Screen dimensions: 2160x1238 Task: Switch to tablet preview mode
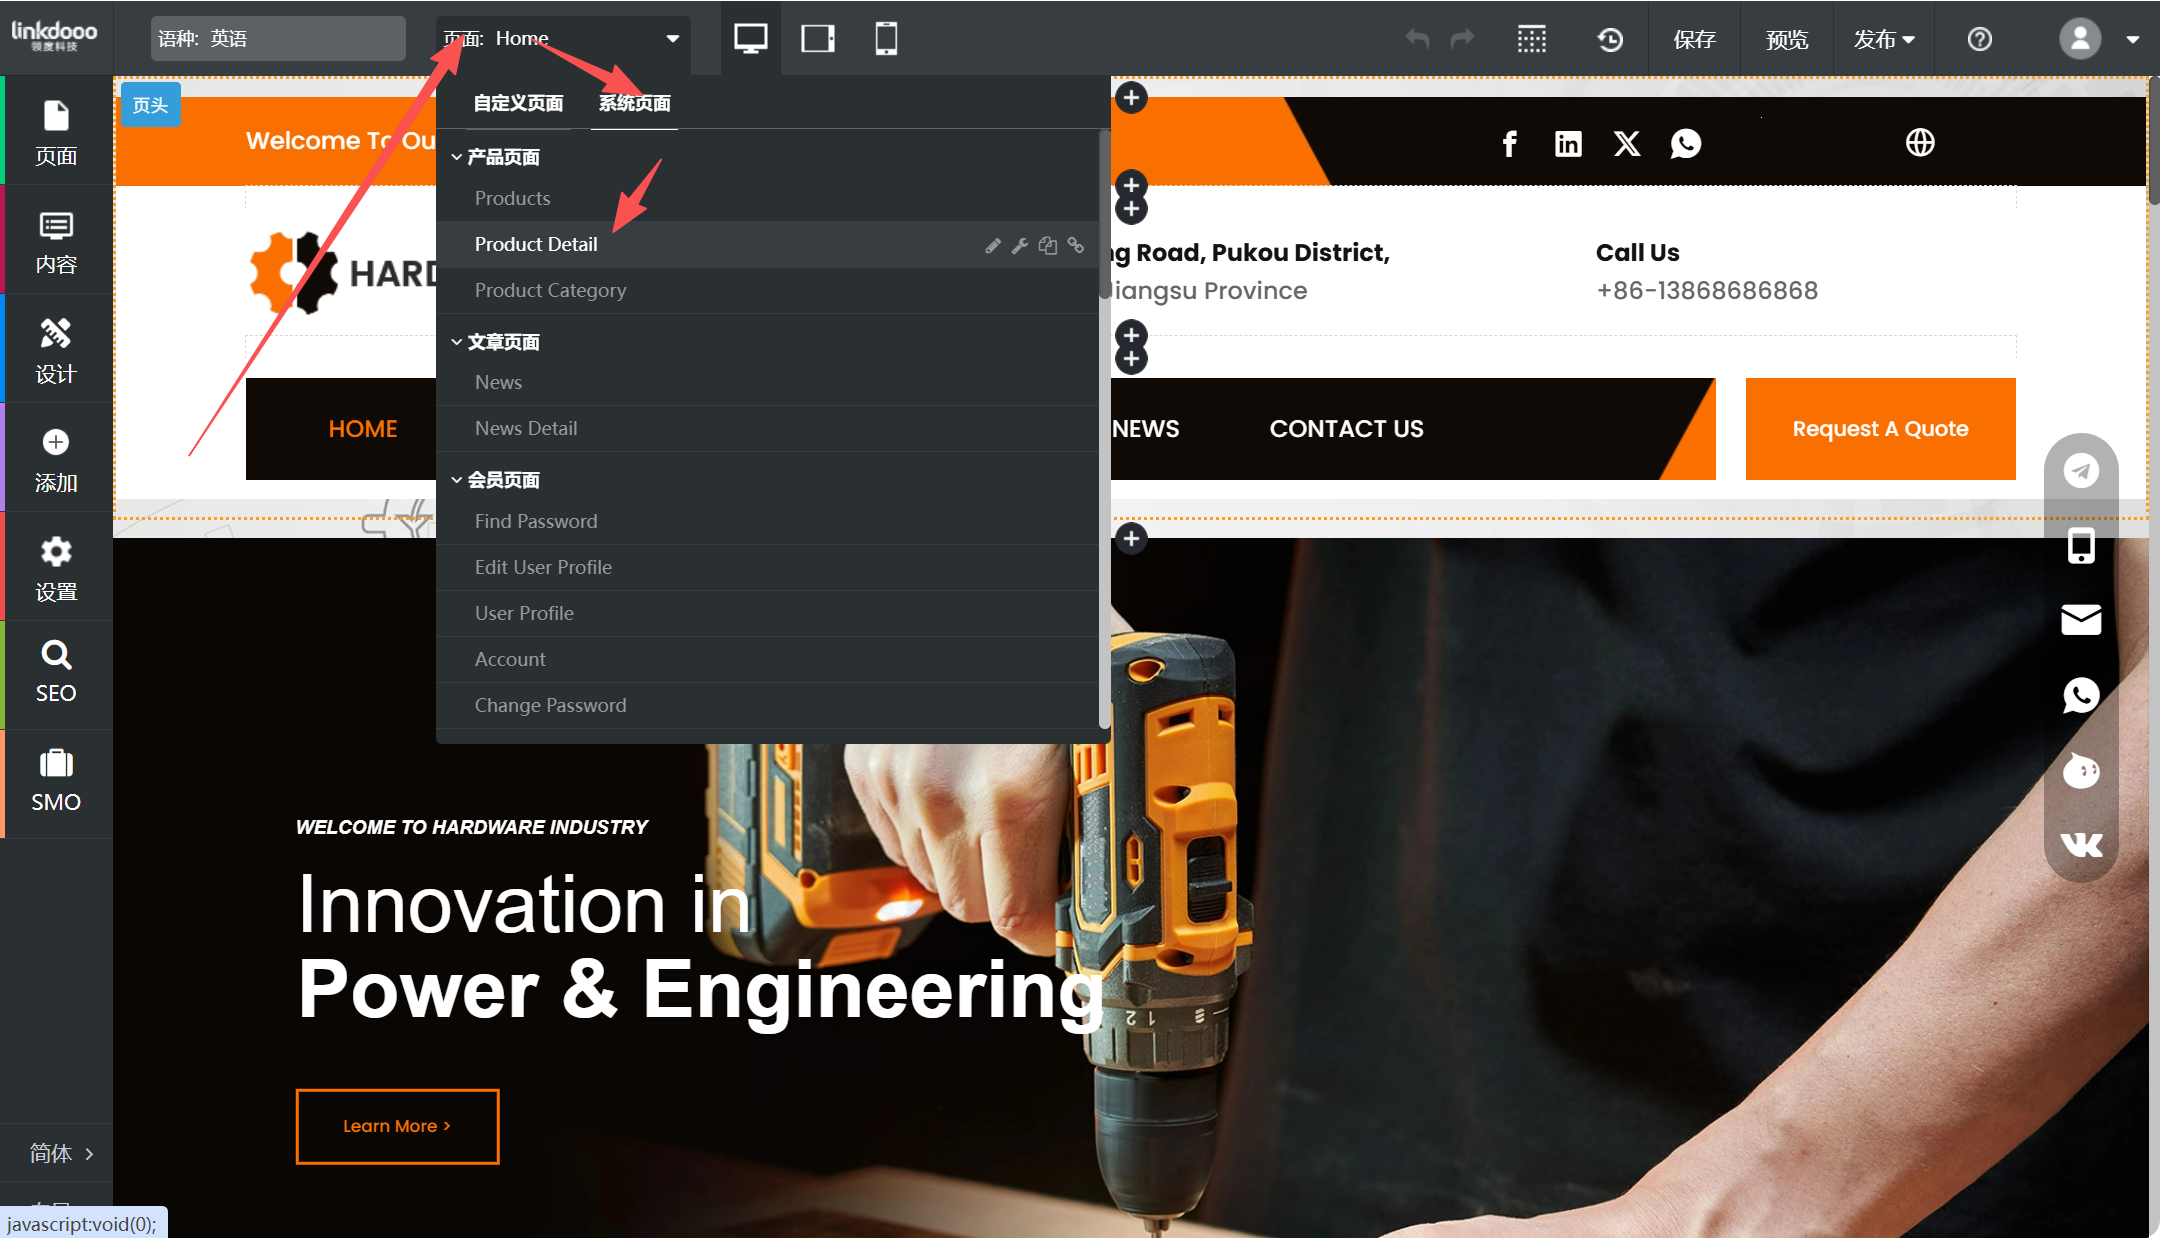[x=817, y=39]
